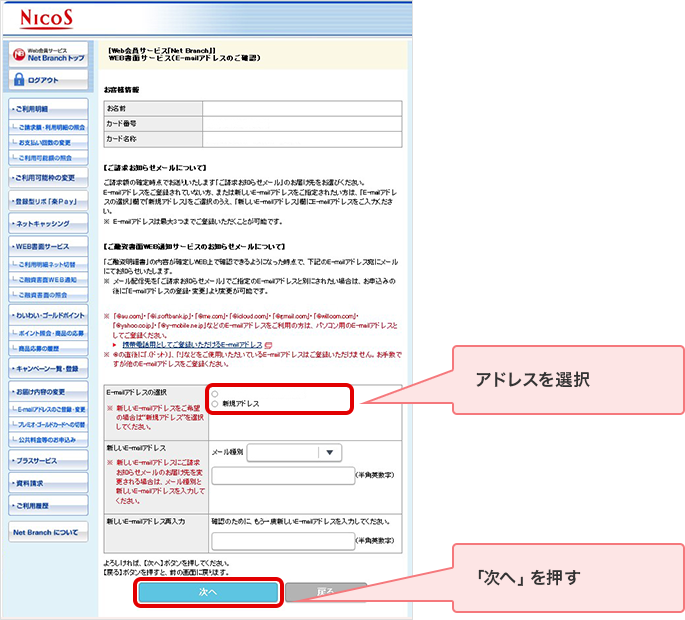Click E-mailアドレスのご登録・変更 sidebar link
The width and height of the screenshot is (685, 620).
click(50, 411)
